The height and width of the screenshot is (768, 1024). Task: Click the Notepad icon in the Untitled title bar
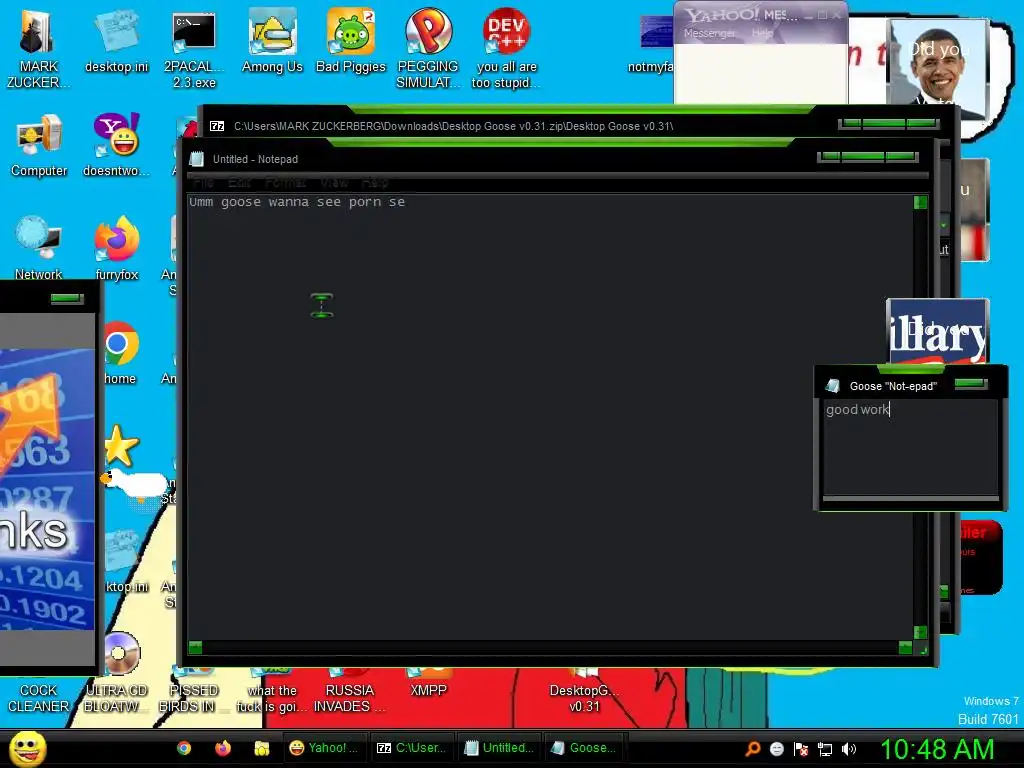click(x=197, y=159)
